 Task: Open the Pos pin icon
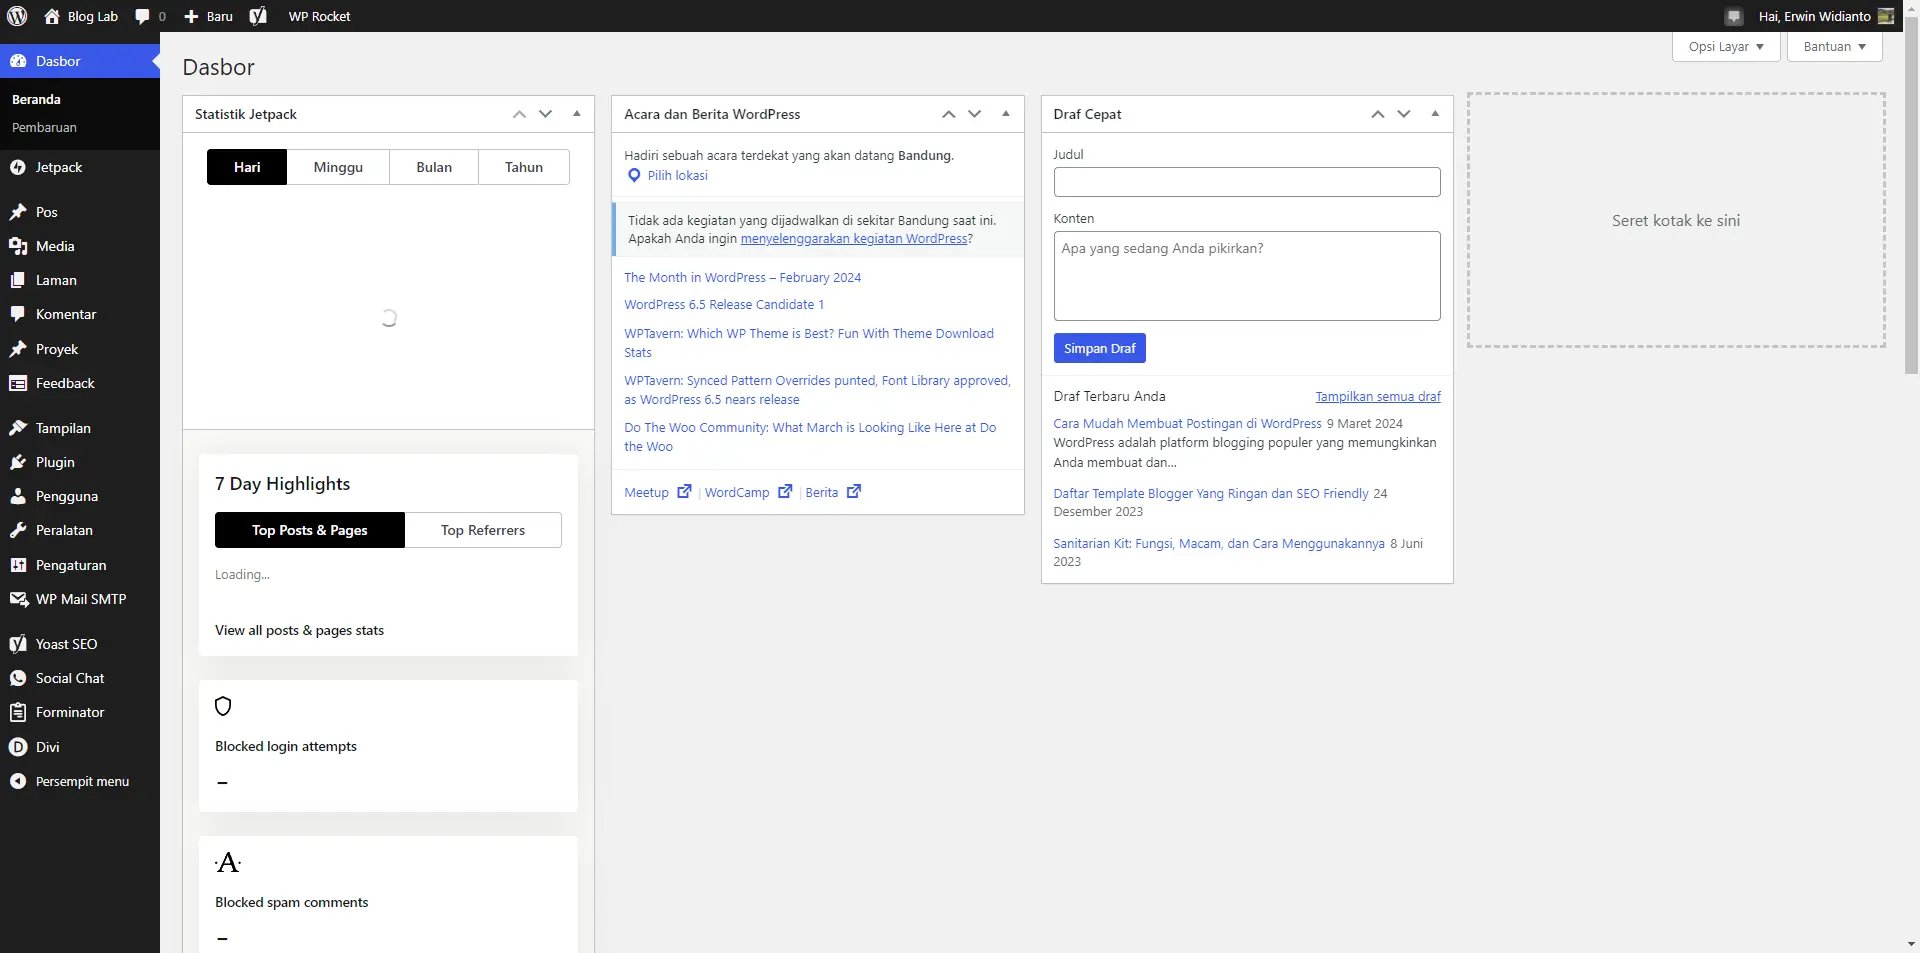18,212
